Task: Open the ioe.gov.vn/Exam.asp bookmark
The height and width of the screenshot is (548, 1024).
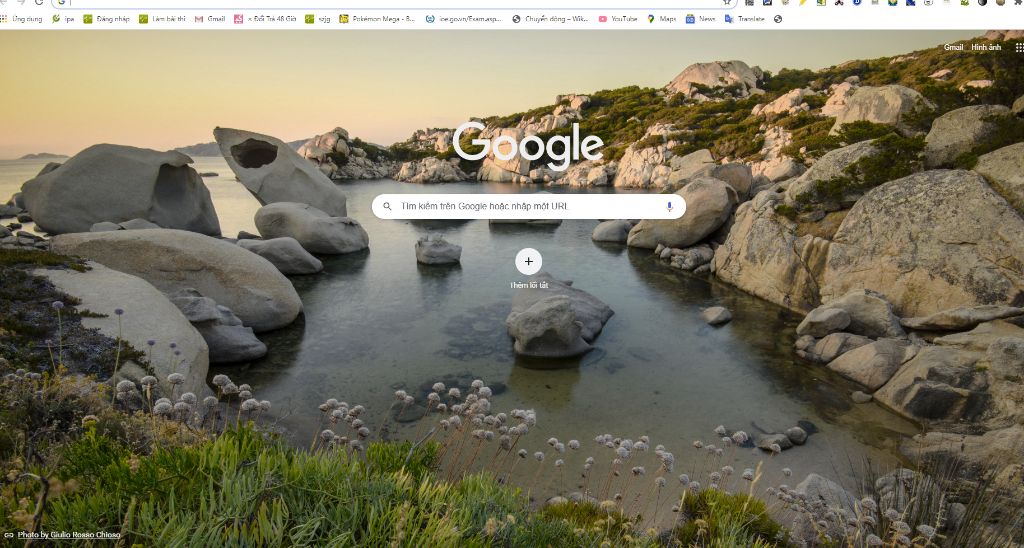Action: point(464,19)
